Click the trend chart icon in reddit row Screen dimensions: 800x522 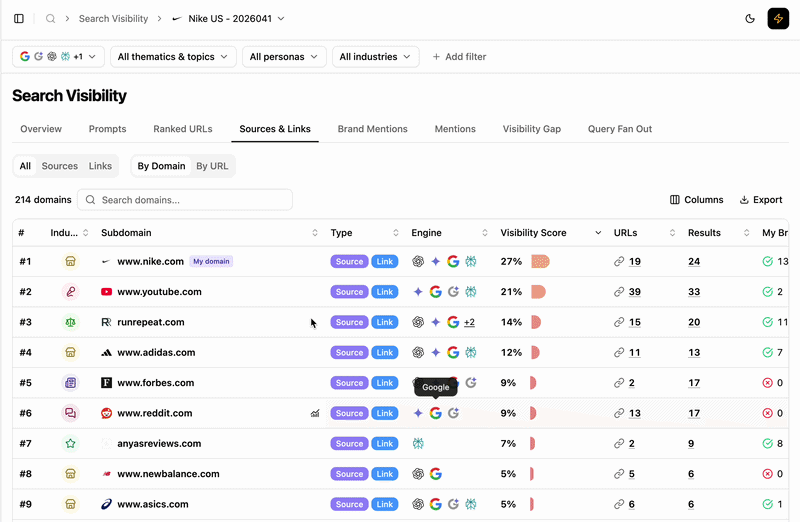pos(315,413)
